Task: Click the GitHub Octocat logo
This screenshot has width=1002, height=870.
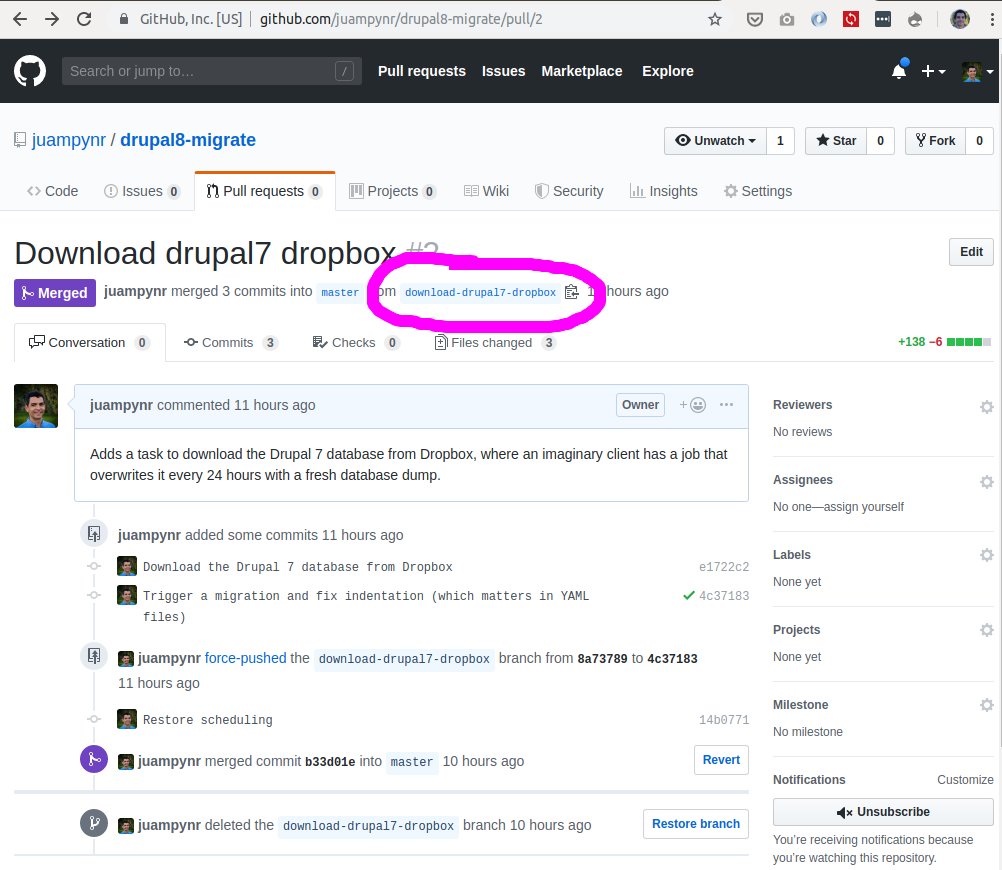Action: tap(30, 71)
